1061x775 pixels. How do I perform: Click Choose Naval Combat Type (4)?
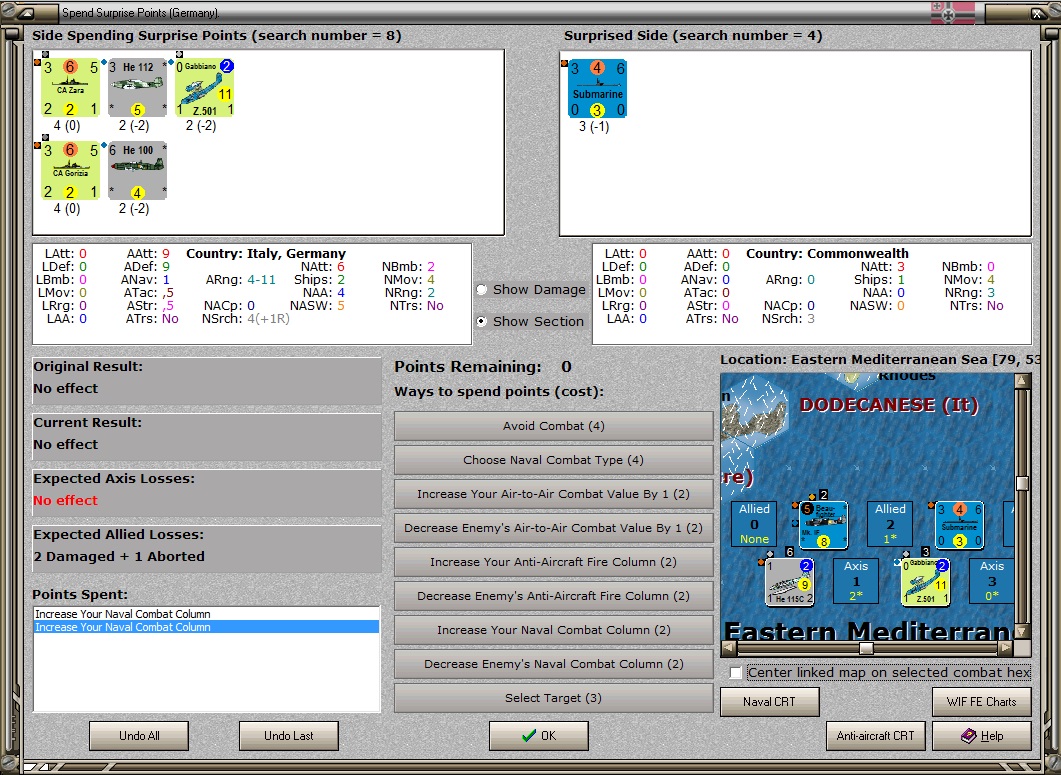554,460
